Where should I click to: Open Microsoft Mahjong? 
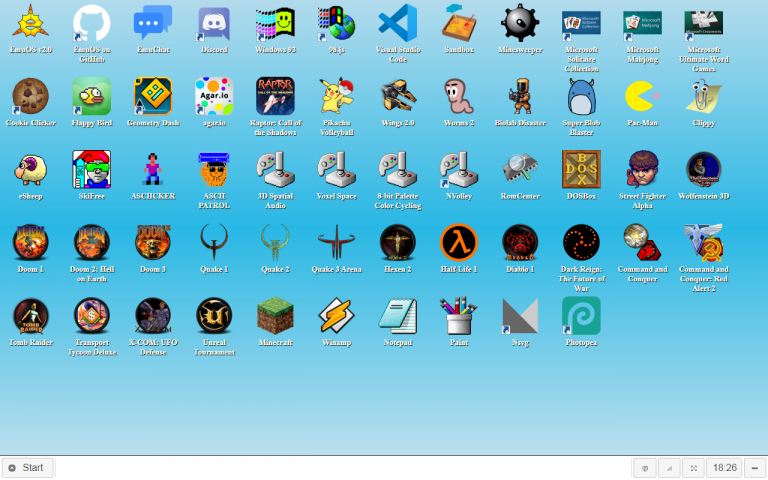[643, 23]
